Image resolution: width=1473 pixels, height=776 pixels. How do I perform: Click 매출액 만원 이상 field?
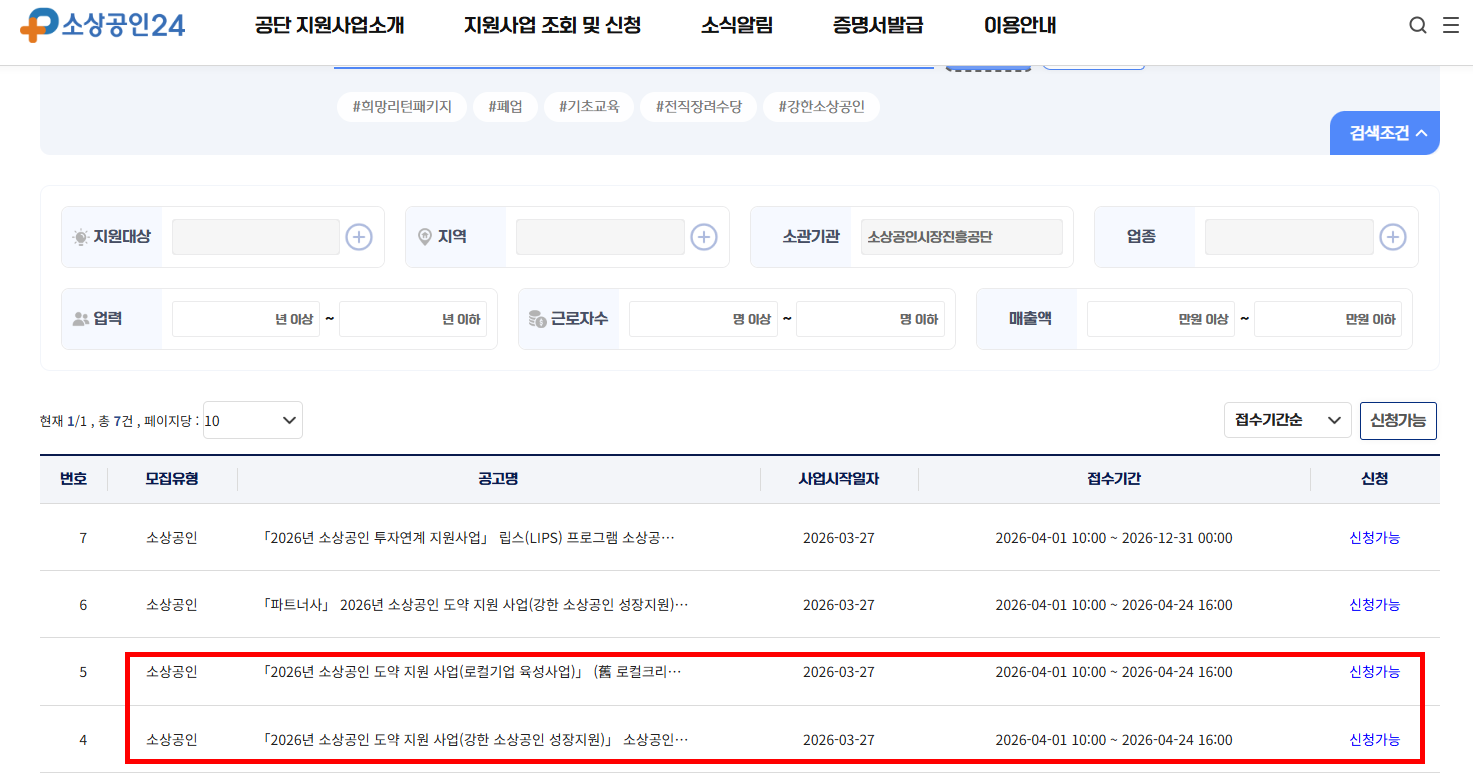point(1161,319)
